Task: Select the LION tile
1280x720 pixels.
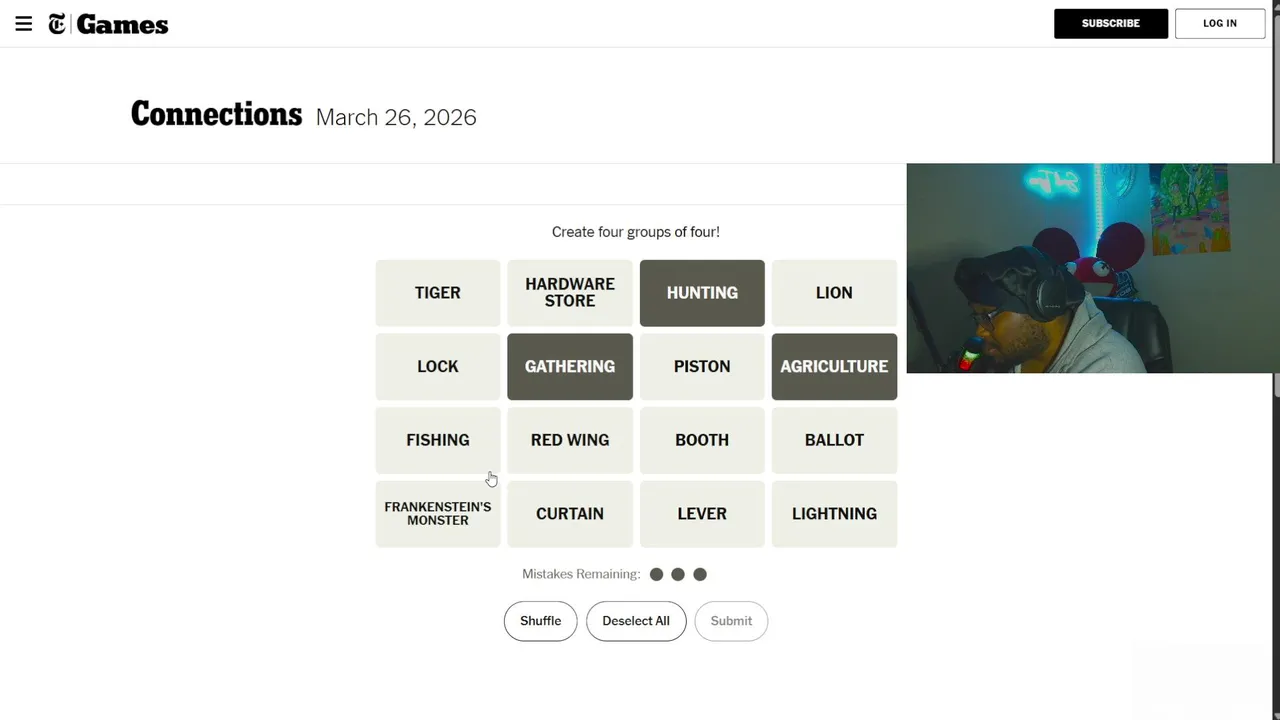Action: pos(834,293)
